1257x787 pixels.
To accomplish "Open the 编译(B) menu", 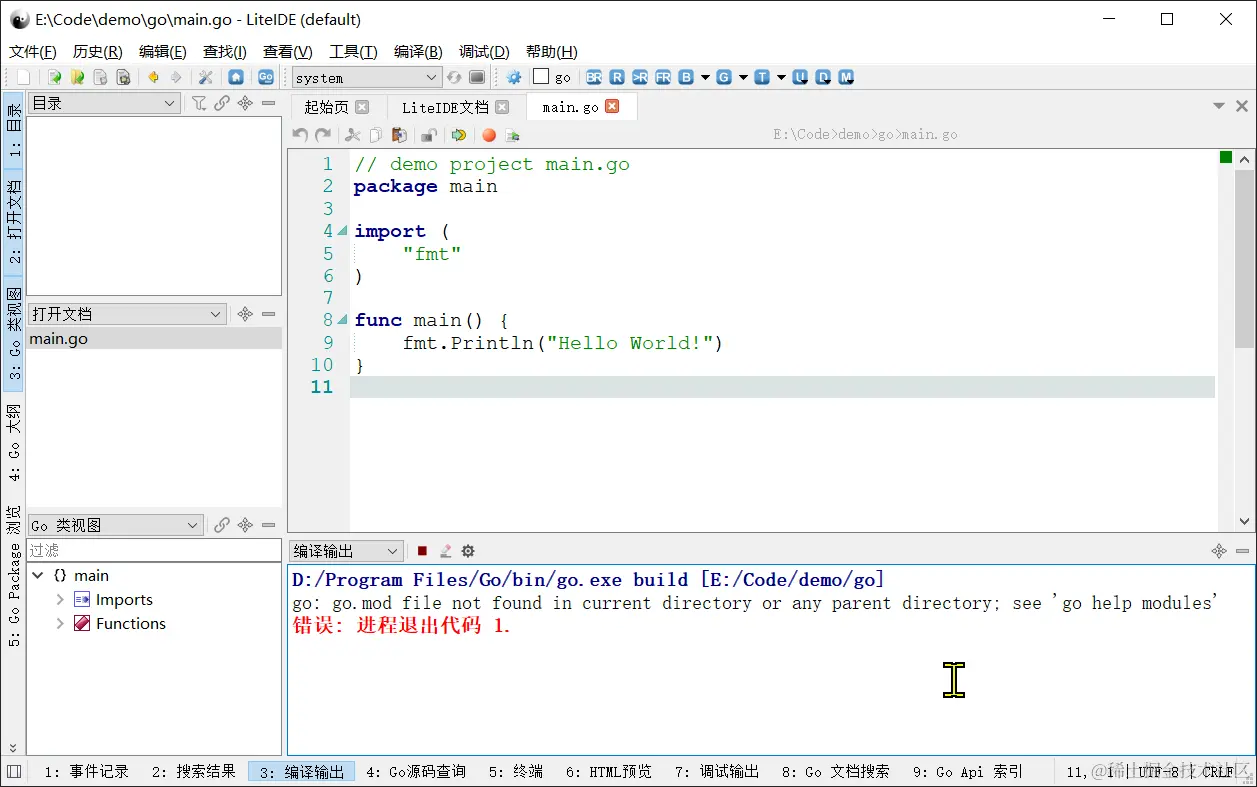I will 418,52.
